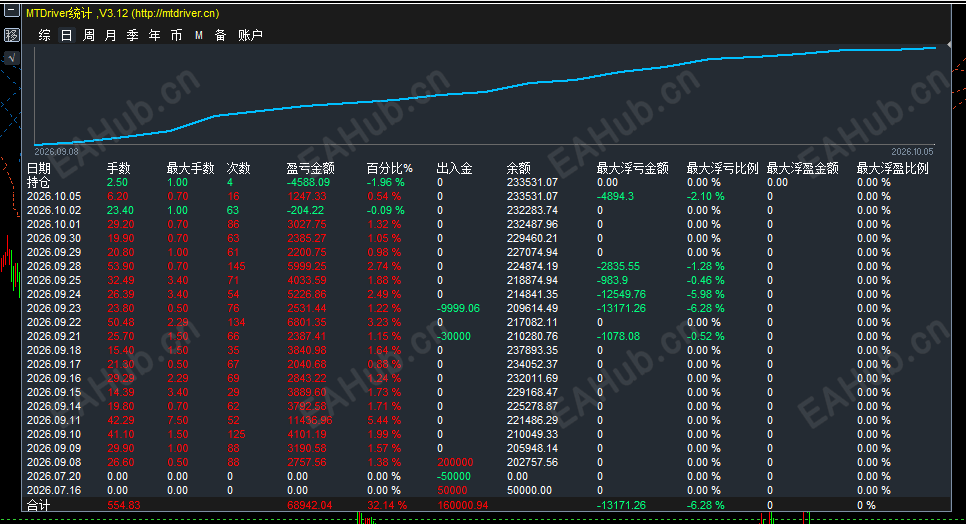Click the 32.14 % total percentage
Image resolution: width=966 pixels, height=524 pixels.
coord(387,506)
